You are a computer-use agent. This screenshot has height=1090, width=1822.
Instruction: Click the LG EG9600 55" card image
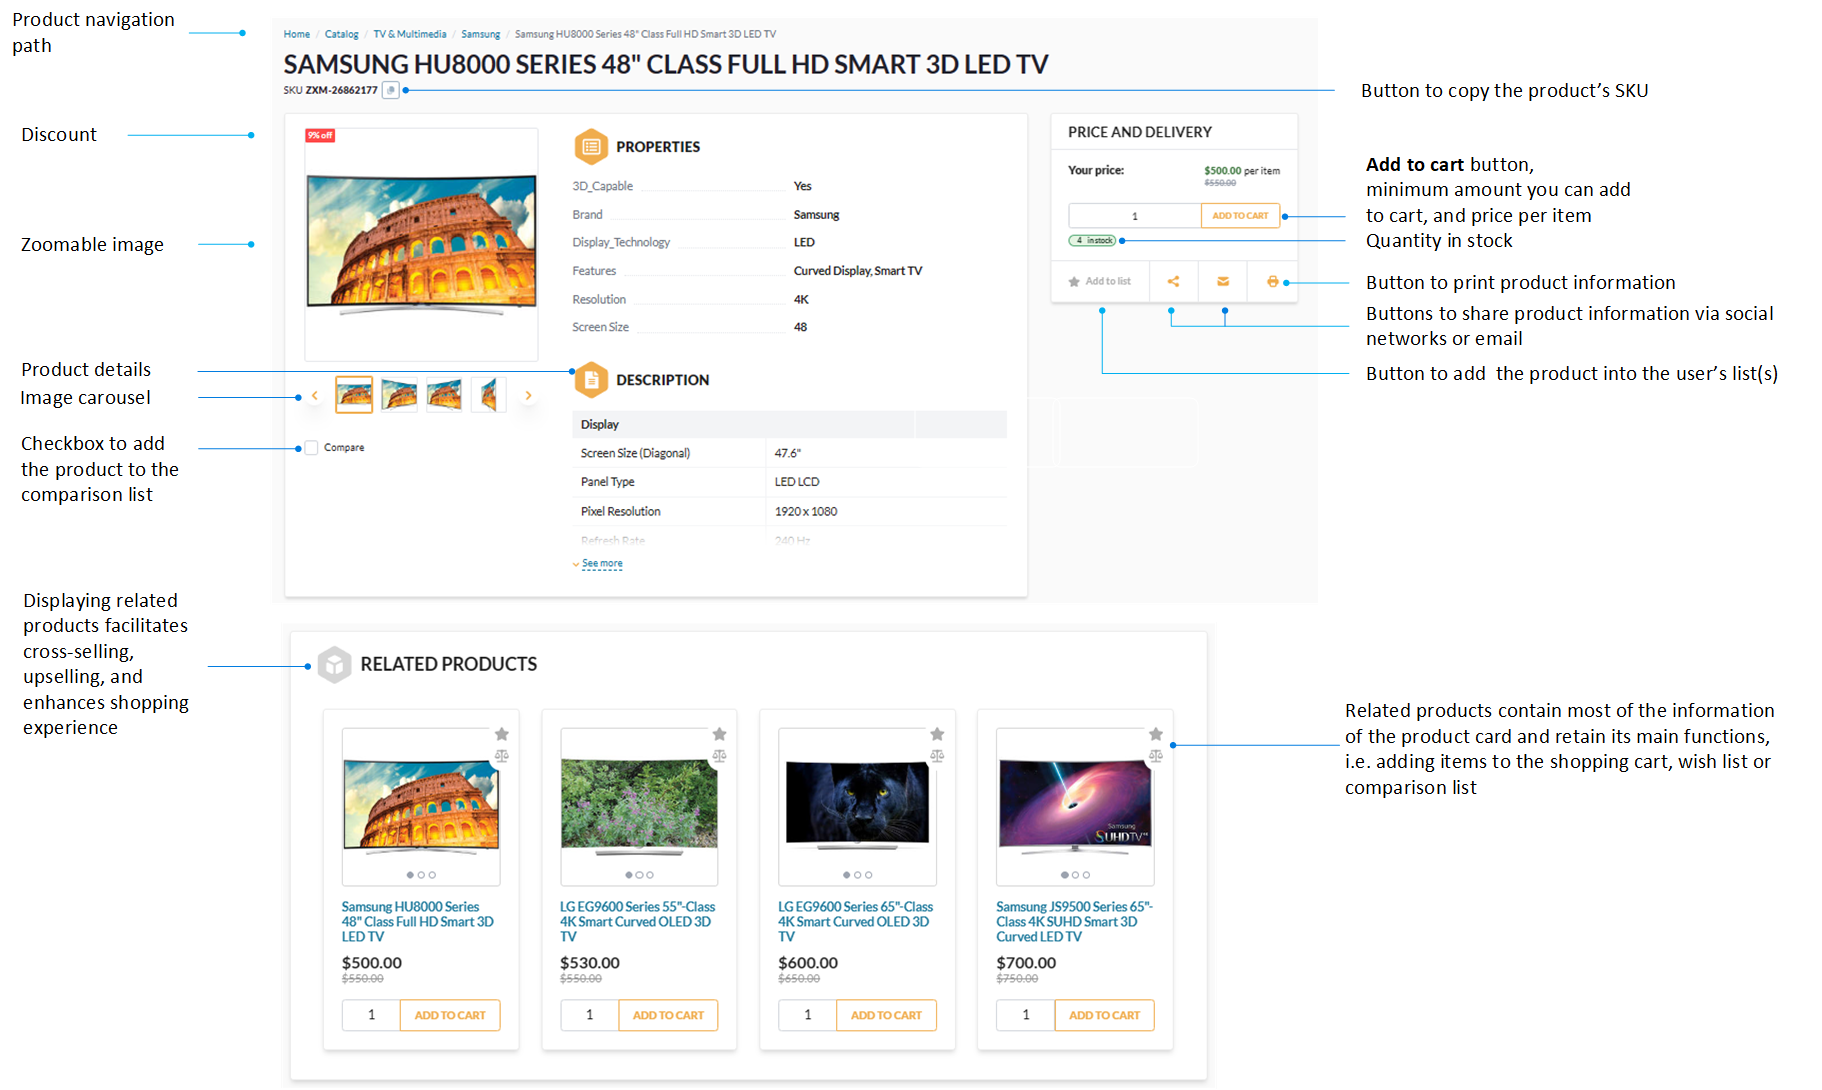(639, 805)
